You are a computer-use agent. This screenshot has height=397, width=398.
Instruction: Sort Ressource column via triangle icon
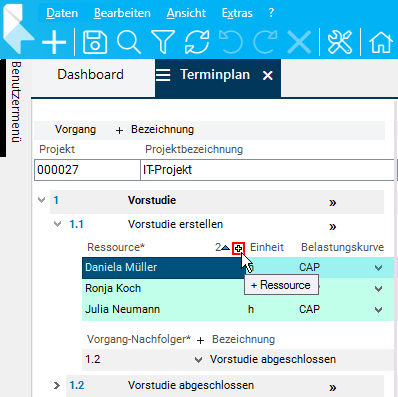pos(226,248)
